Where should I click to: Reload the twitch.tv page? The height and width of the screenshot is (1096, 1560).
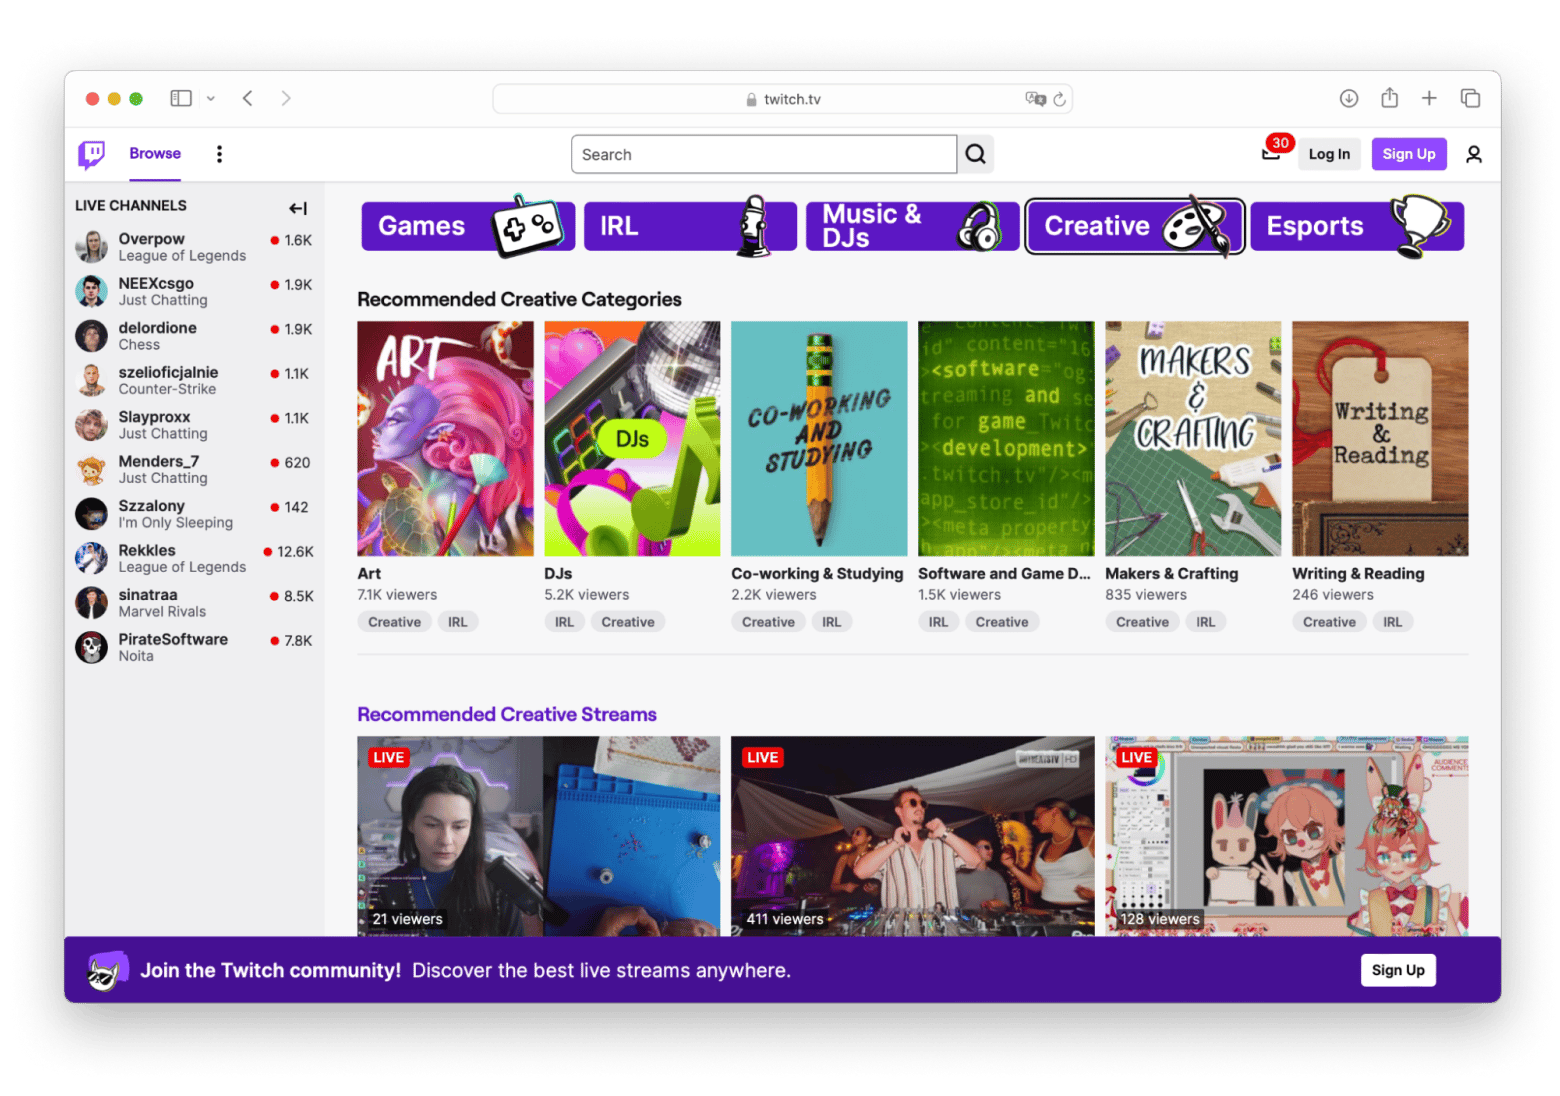click(1059, 99)
